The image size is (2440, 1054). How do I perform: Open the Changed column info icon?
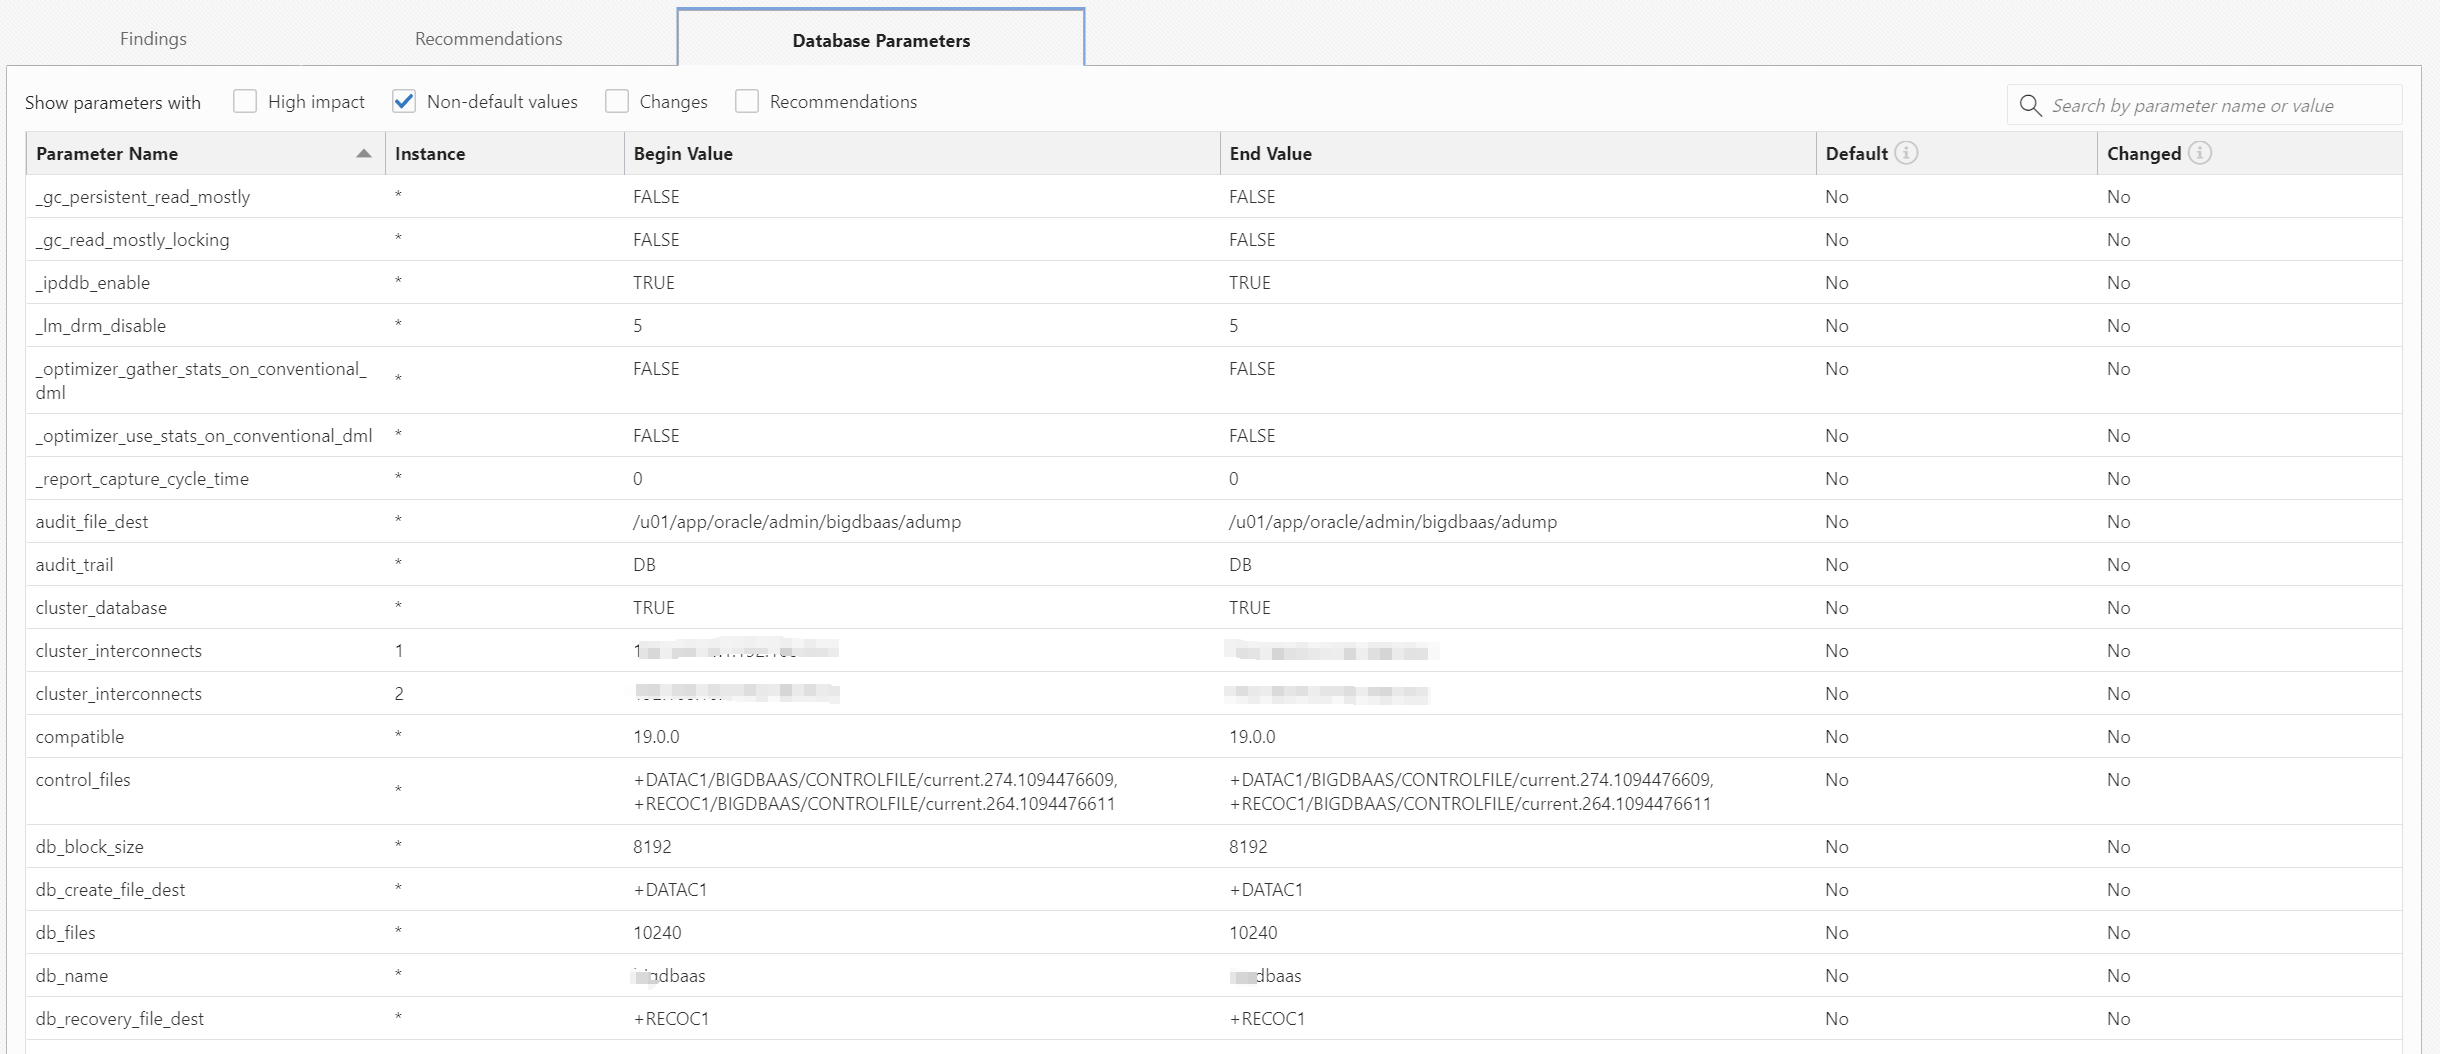2199,153
